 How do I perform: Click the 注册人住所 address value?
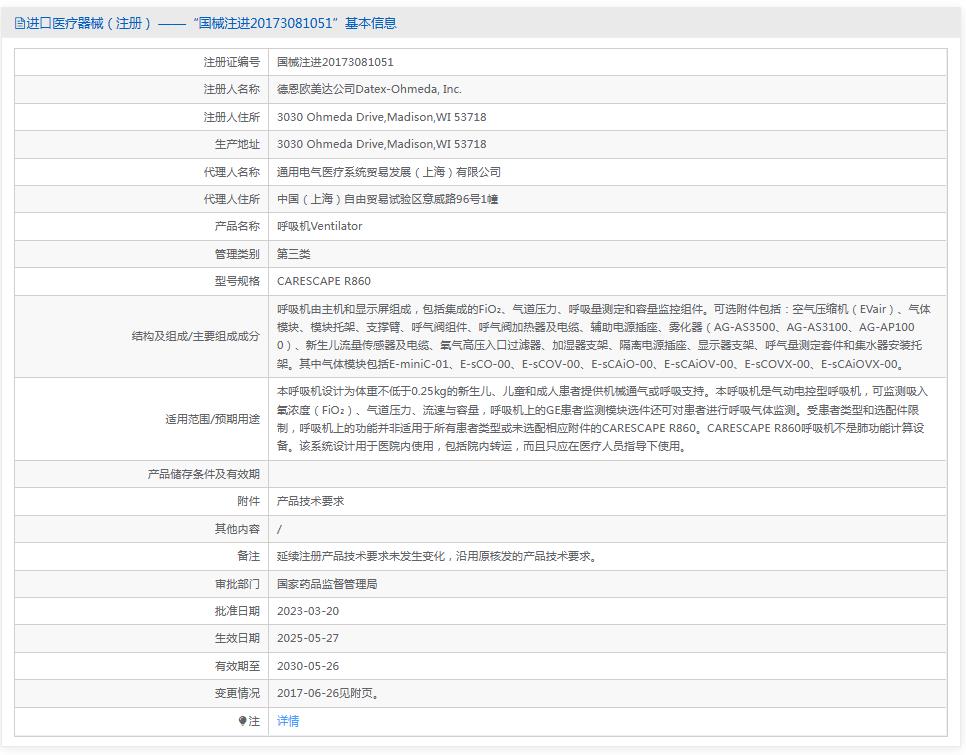[381, 117]
